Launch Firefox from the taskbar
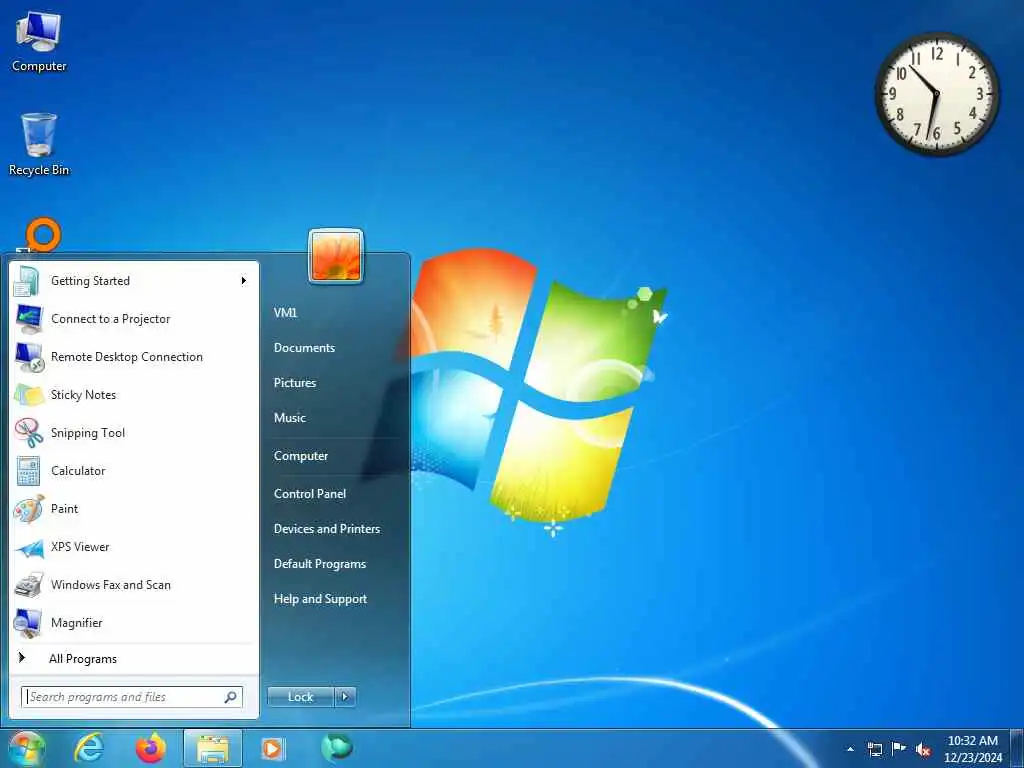Image resolution: width=1024 pixels, height=768 pixels. point(150,748)
